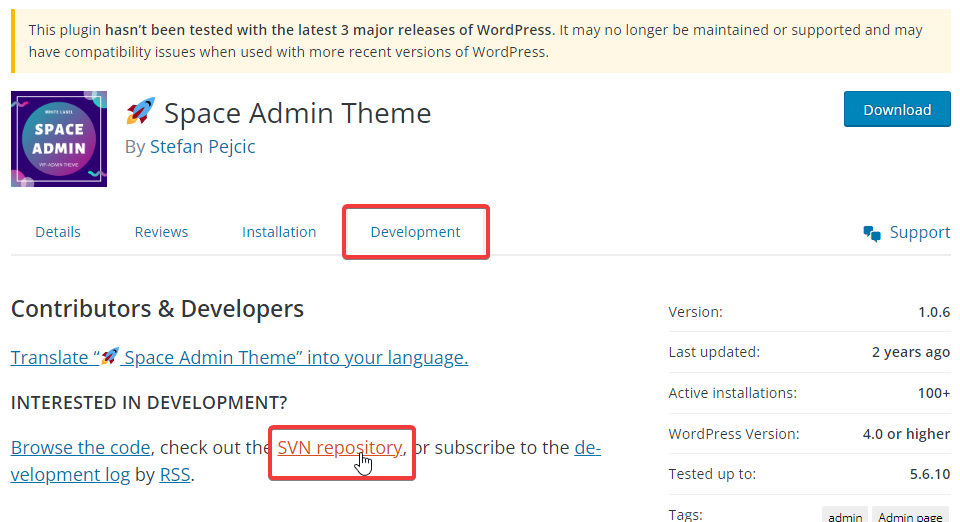Click the '2 years ago' last updated value
The width and height of the screenshot is (960, 522).
click(x=911, y=352)
